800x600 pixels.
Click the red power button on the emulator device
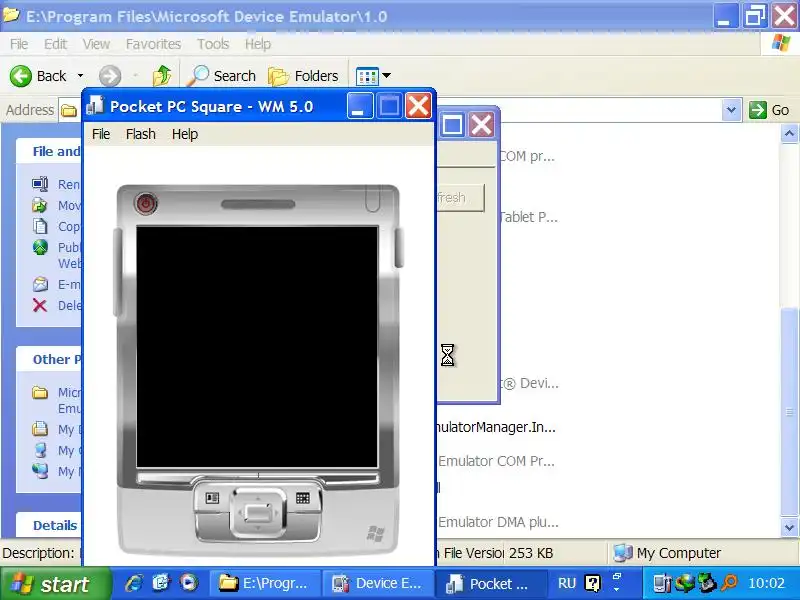coord(146,204)
